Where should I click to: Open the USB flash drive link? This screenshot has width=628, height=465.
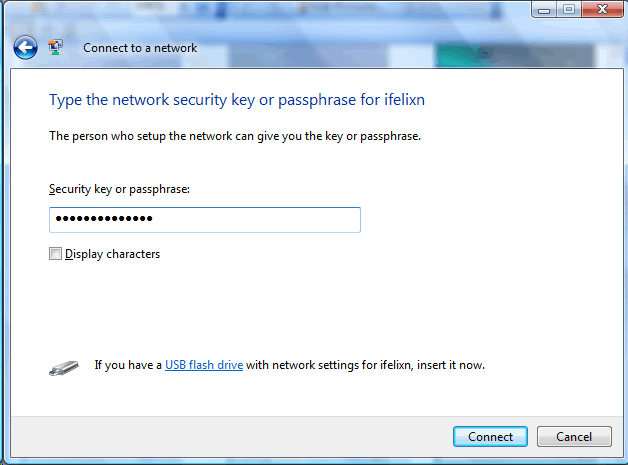pyautogui.click(x=204, y=365)
